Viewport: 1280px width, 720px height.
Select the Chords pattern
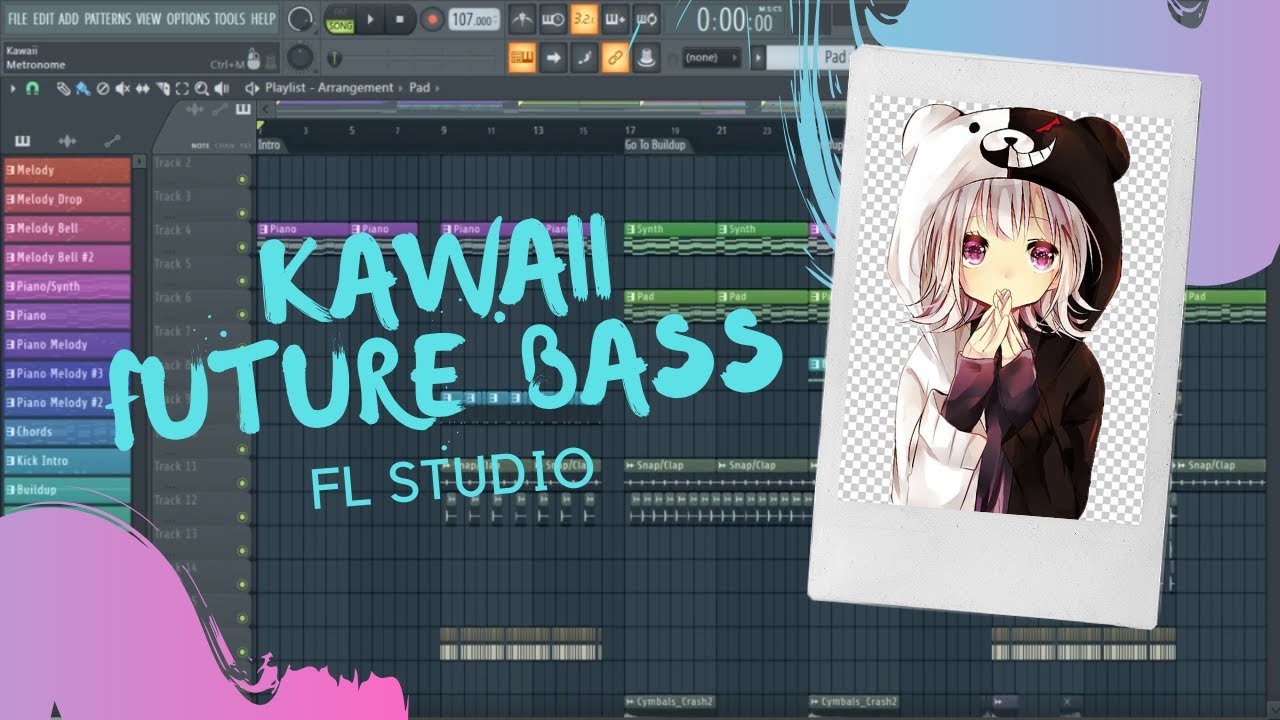point(67,432)
